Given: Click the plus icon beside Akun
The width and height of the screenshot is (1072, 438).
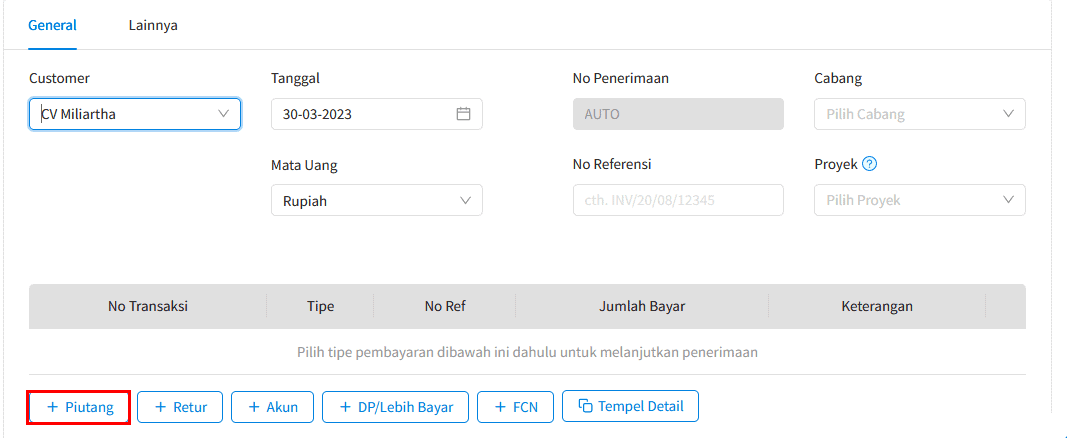Looking at the screenshot, I should [254, 407].
